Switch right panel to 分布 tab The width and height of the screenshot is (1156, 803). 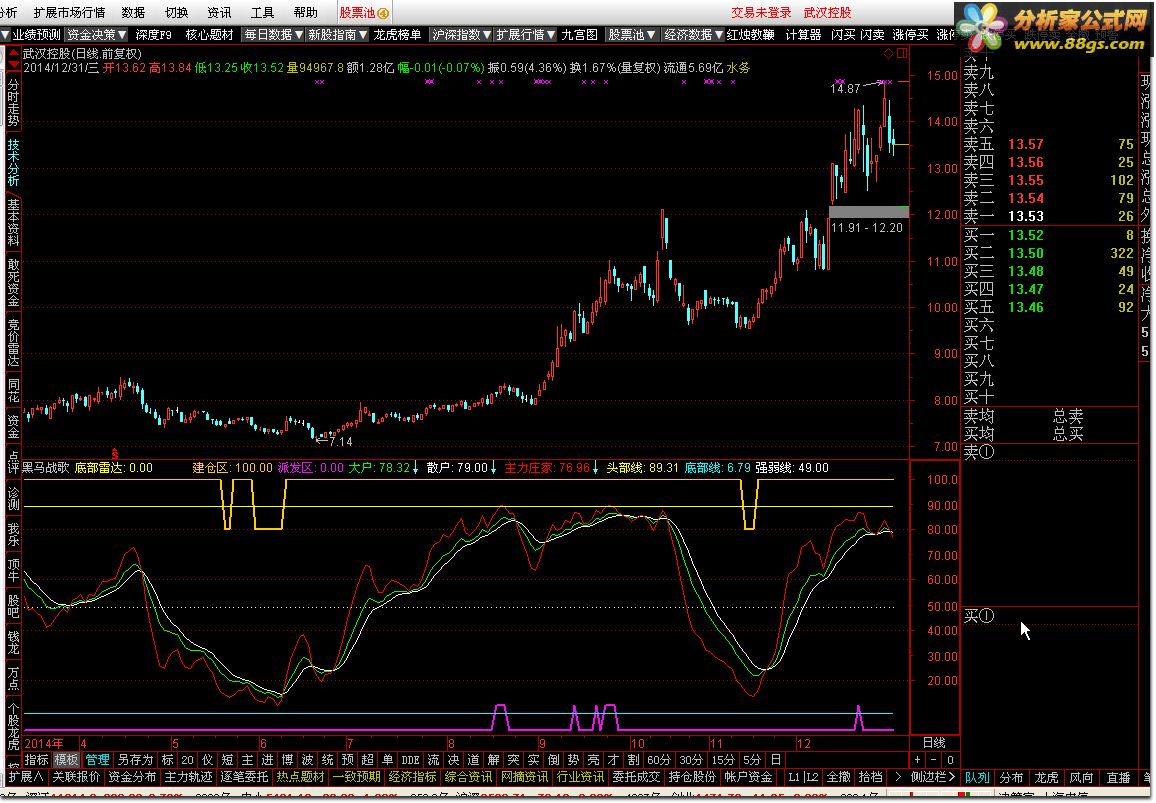(x=1012, y=778)
